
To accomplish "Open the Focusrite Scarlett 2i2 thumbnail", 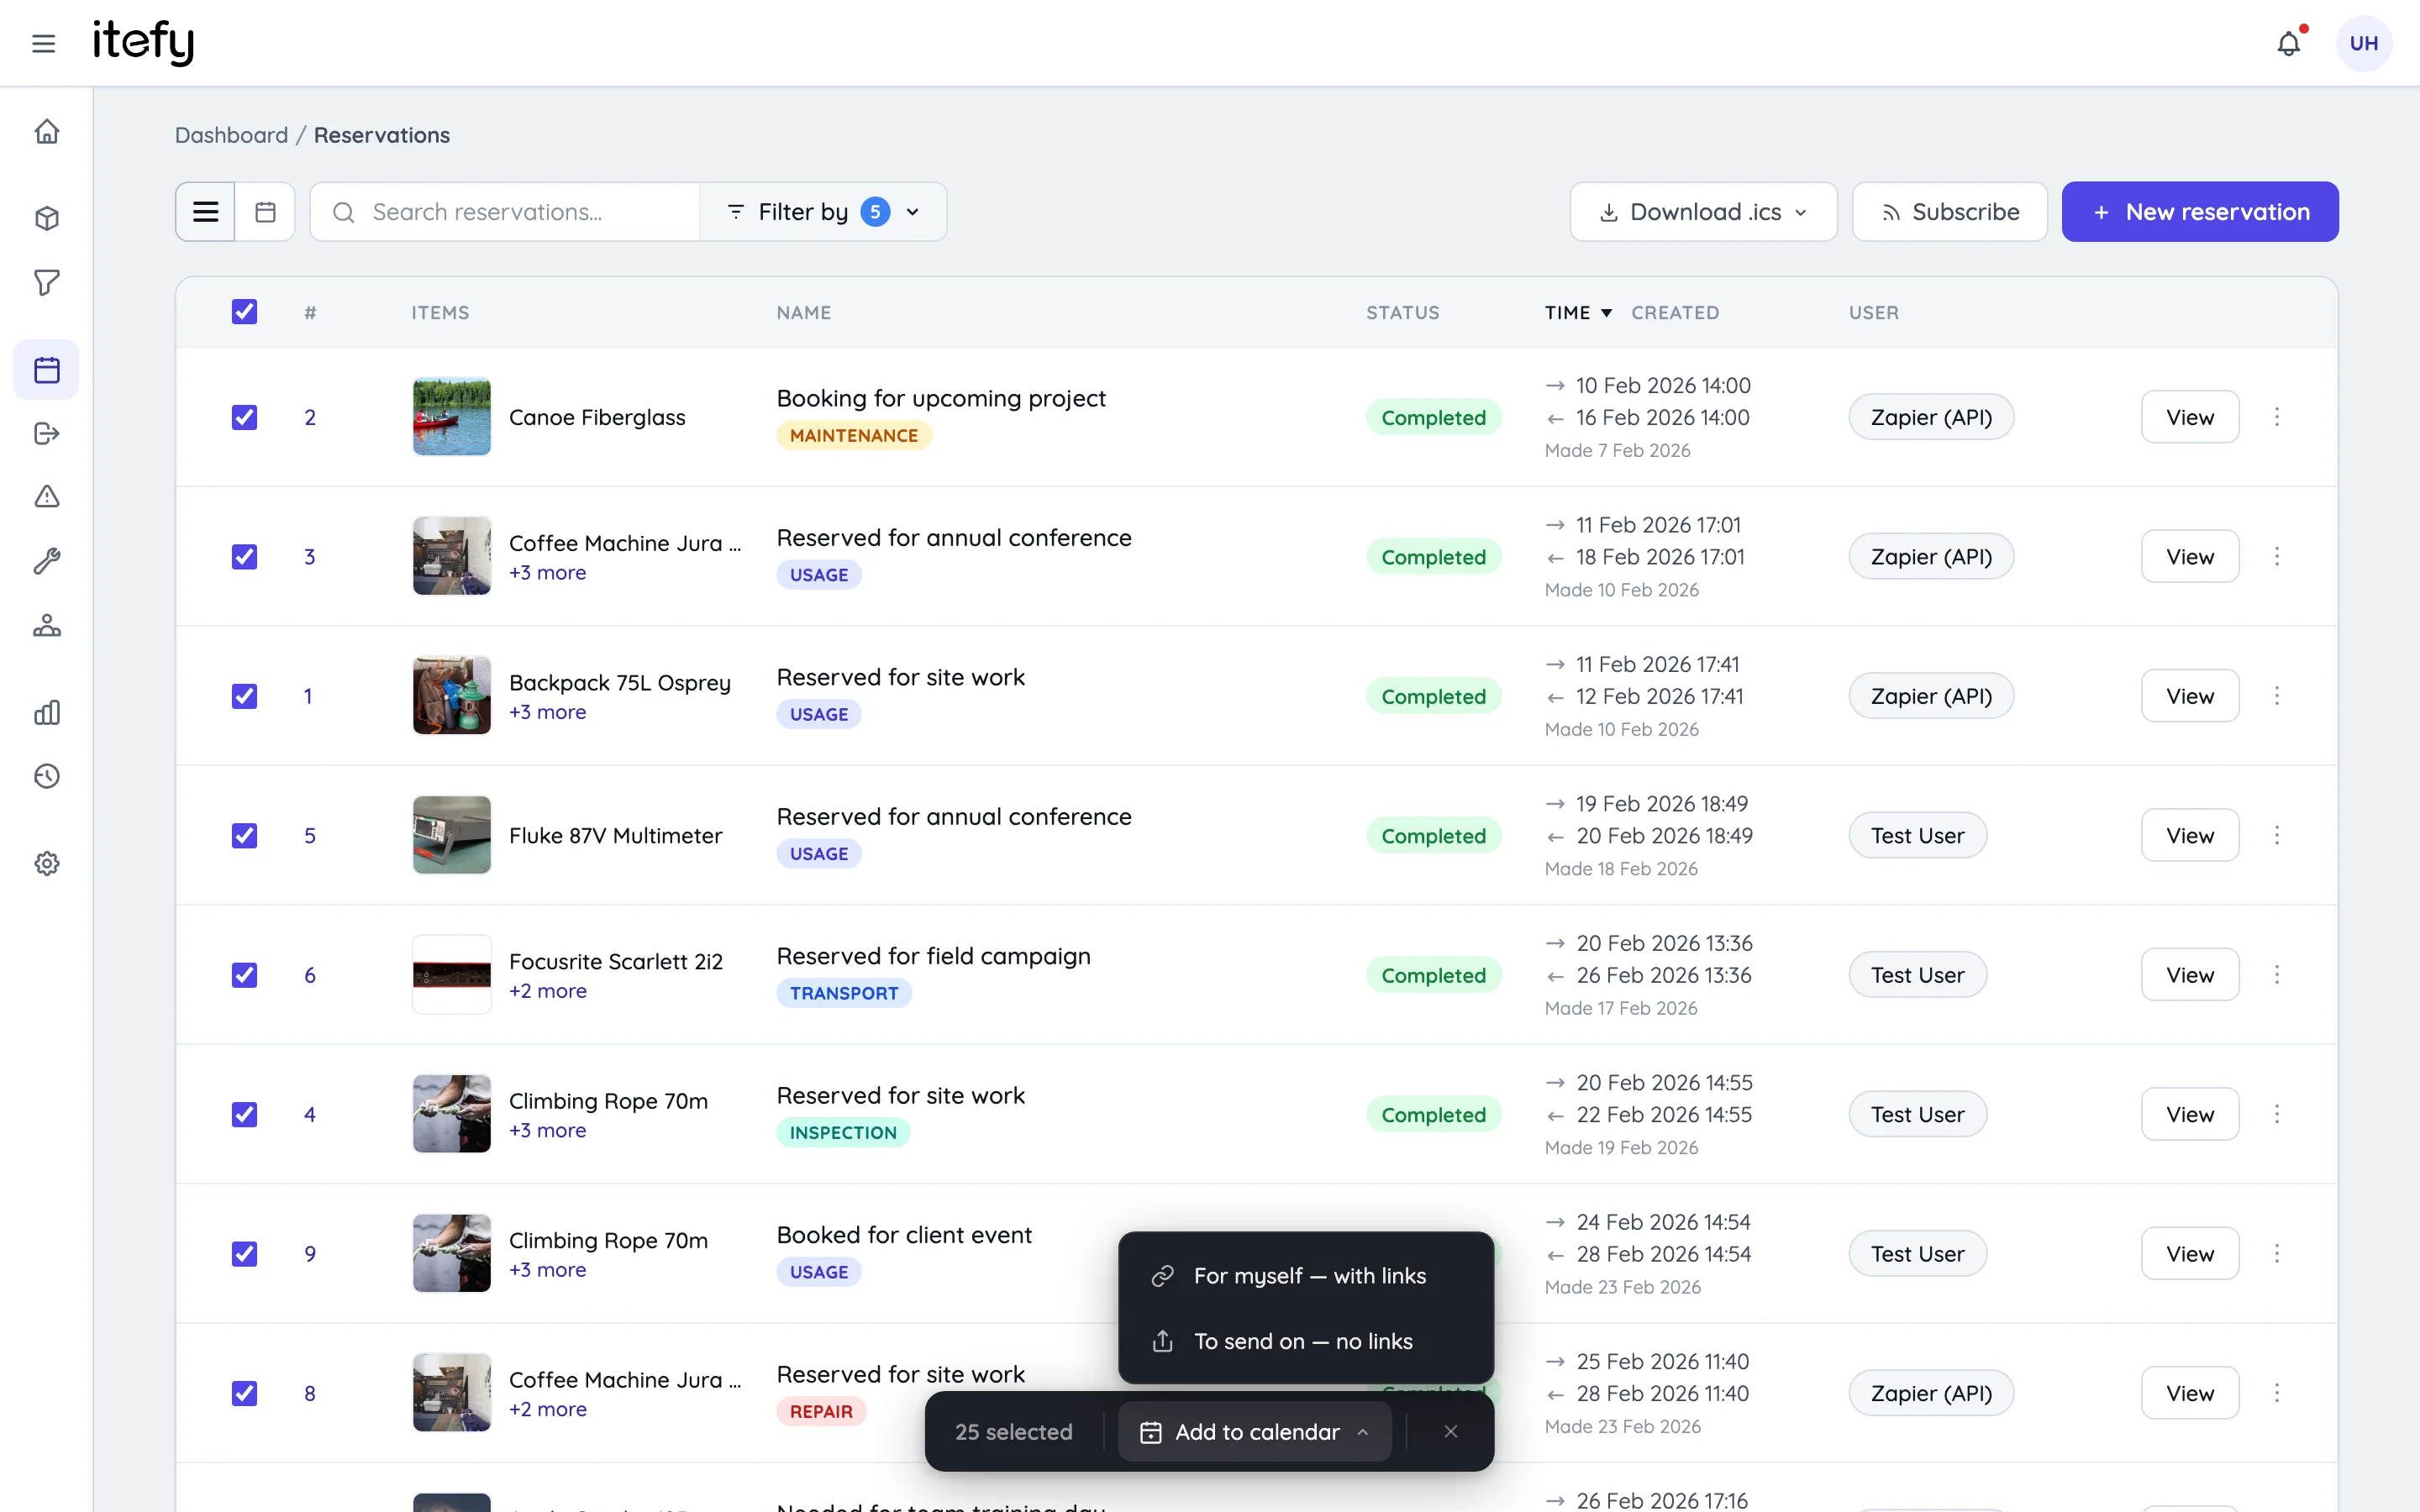I will tap(452, 975).
